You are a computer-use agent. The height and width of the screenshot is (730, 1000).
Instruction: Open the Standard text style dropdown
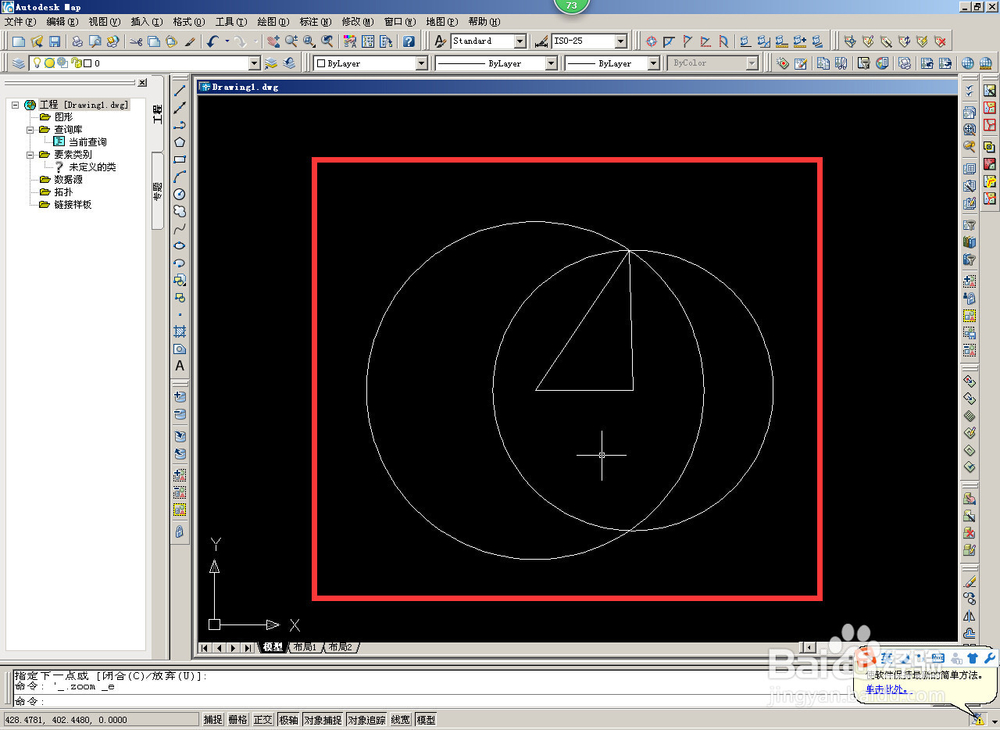[520, 41]
